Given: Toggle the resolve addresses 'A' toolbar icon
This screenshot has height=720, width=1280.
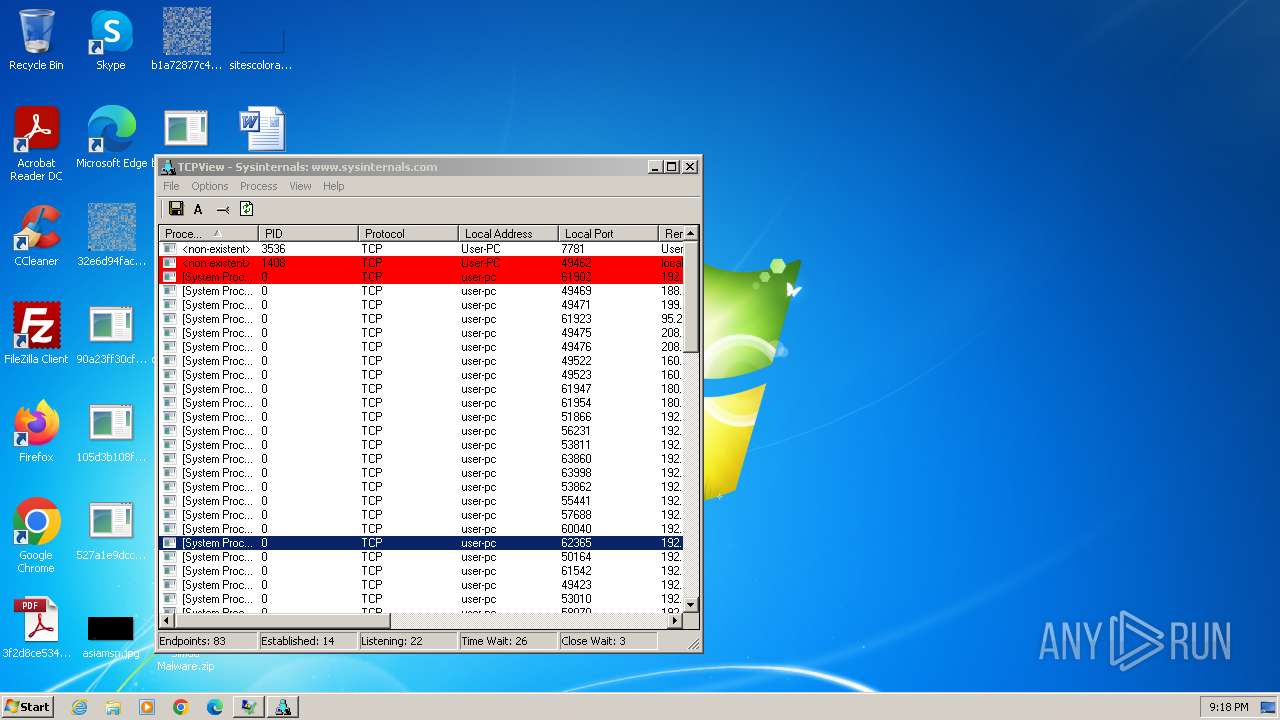Looking at the screenshot, I should coord(198,209).
